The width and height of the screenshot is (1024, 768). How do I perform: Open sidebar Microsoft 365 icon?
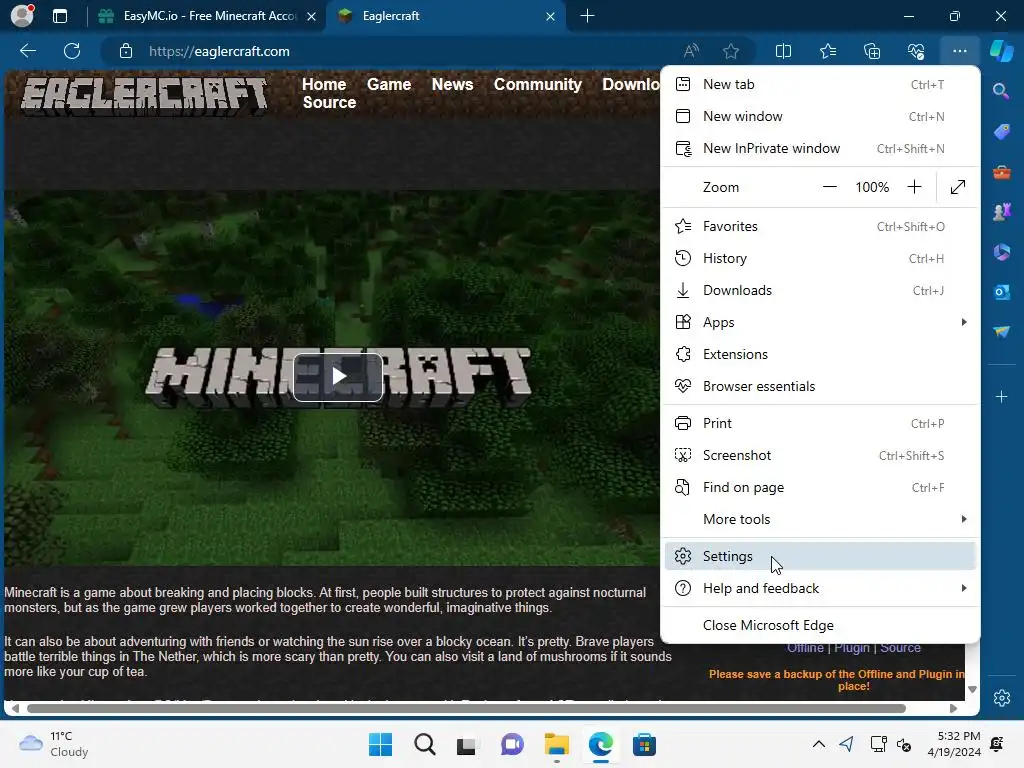pyautogui.click(x=1001, y=252)
